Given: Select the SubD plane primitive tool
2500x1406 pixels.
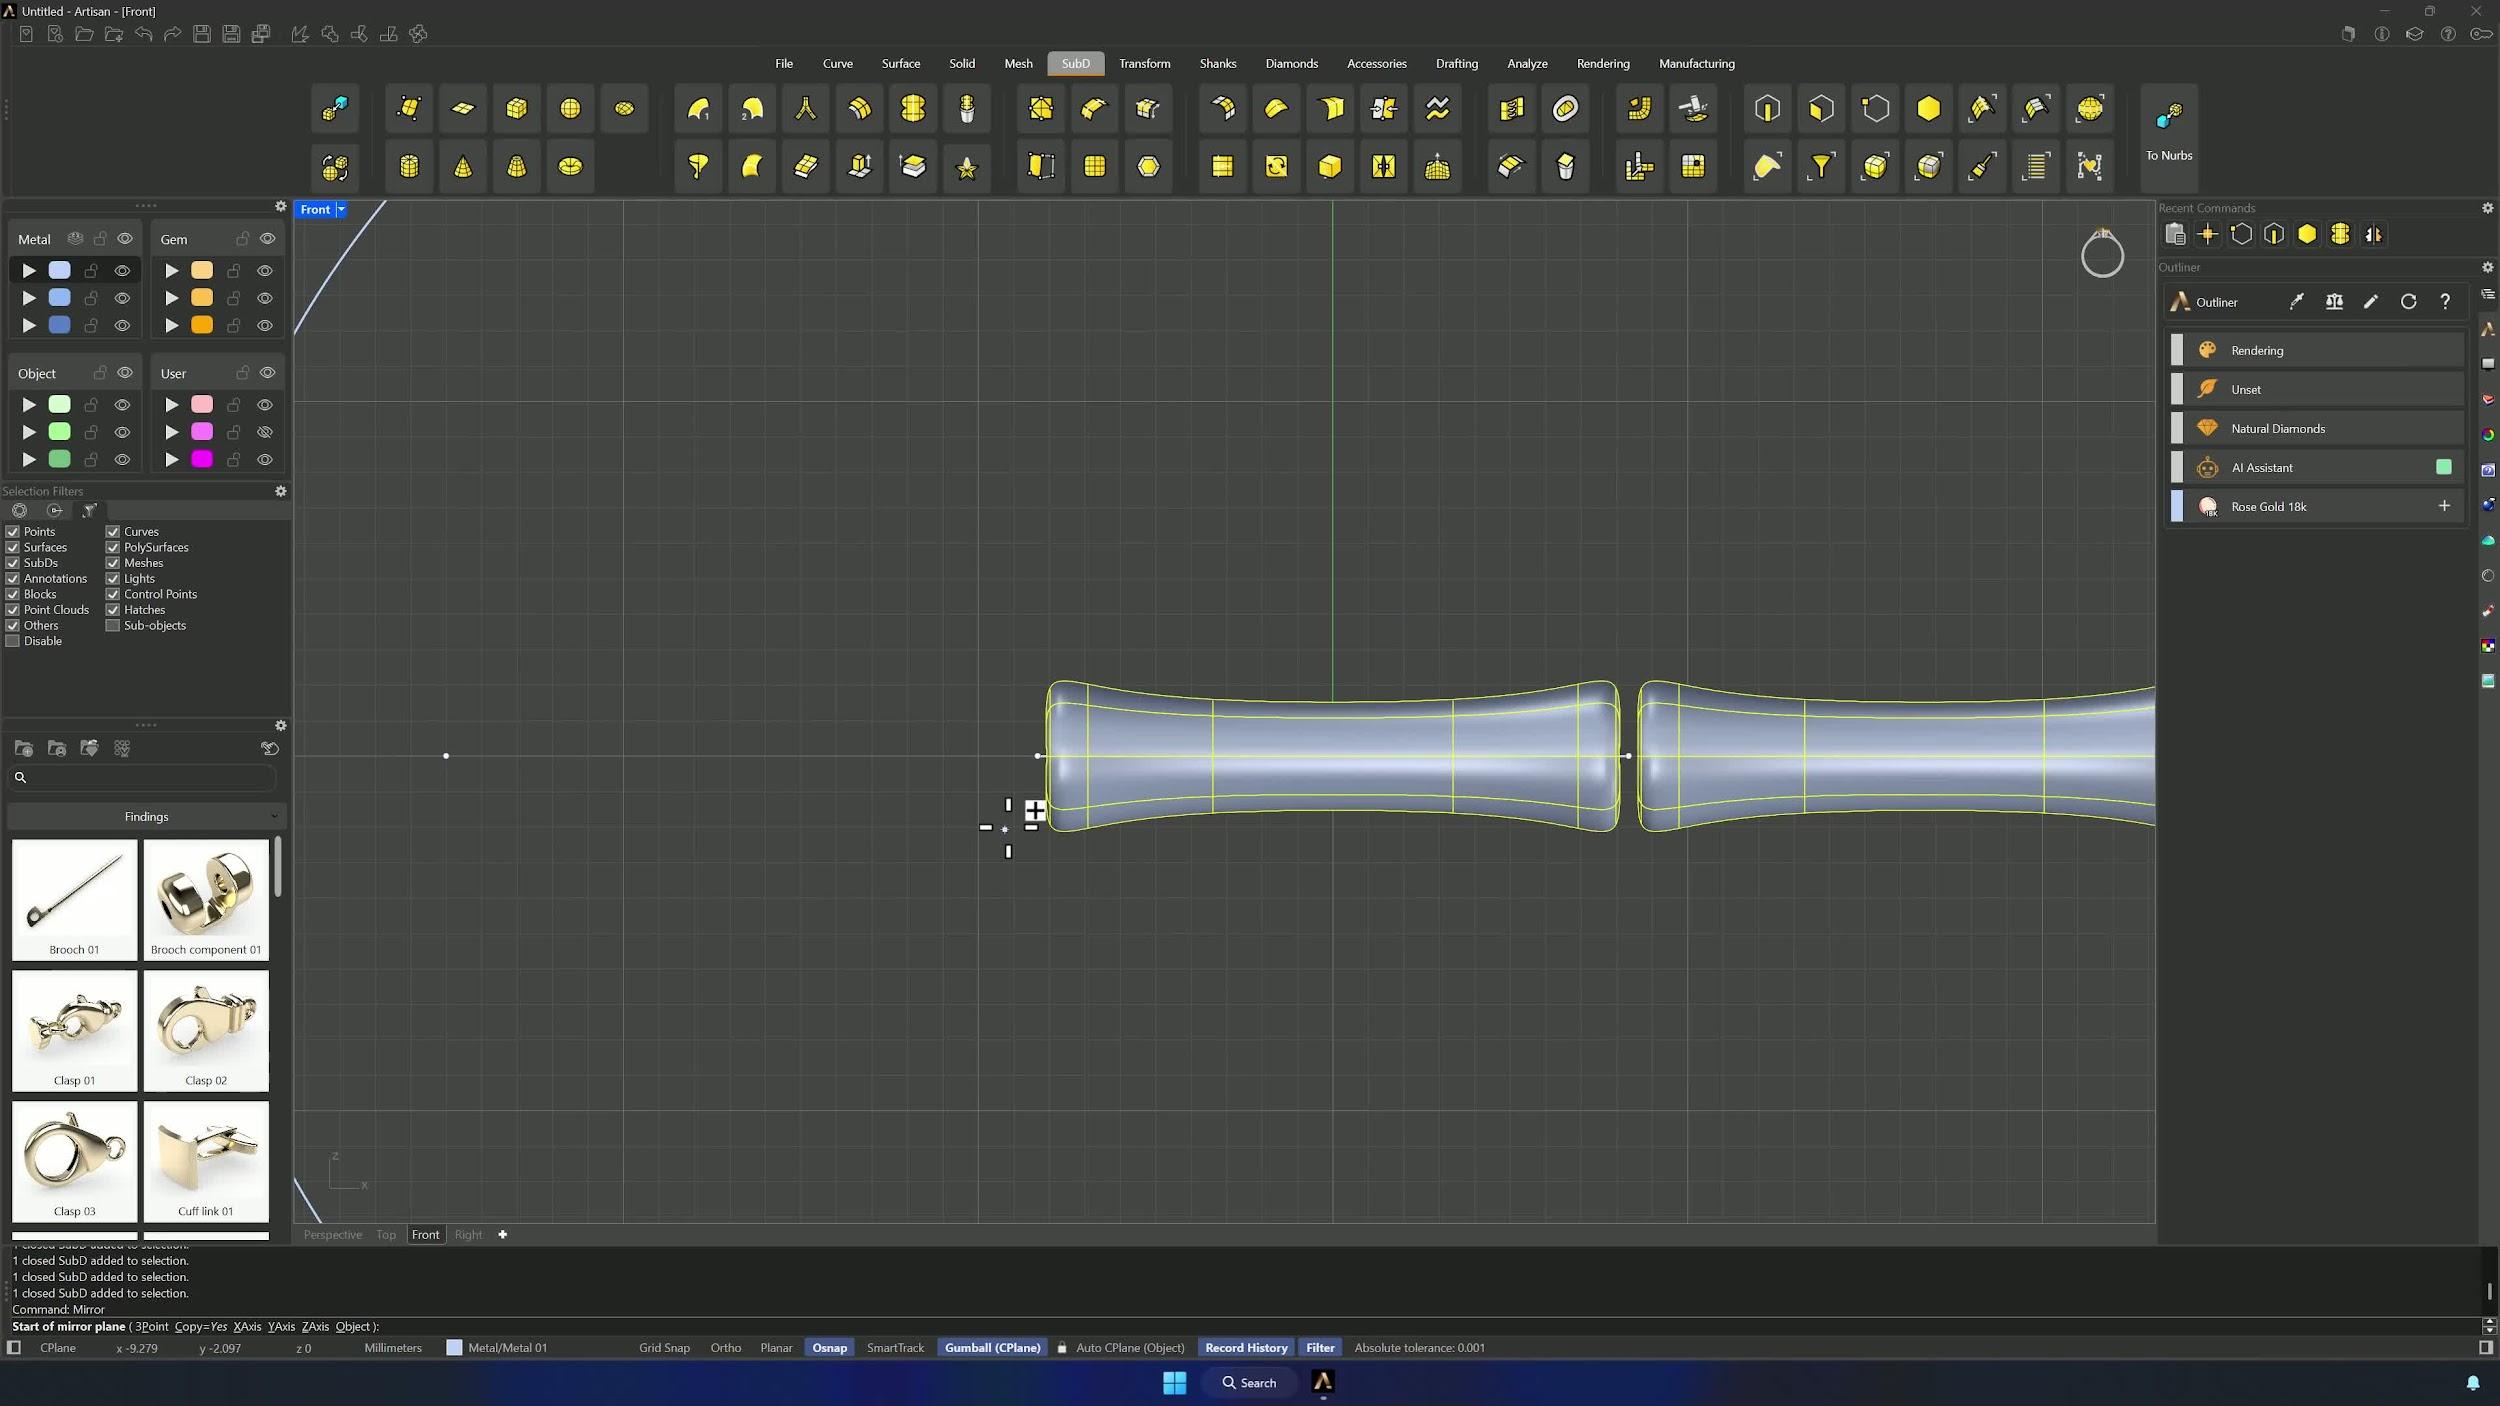Looking at the screenshot, I should (463, 109).
